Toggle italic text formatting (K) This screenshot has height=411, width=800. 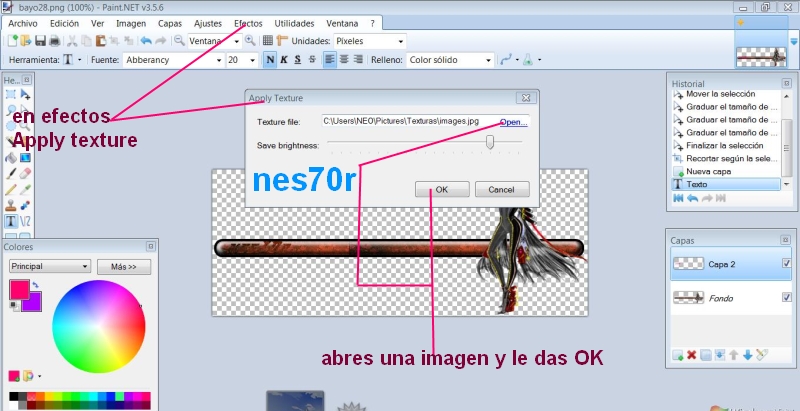(x=284, y=60)
